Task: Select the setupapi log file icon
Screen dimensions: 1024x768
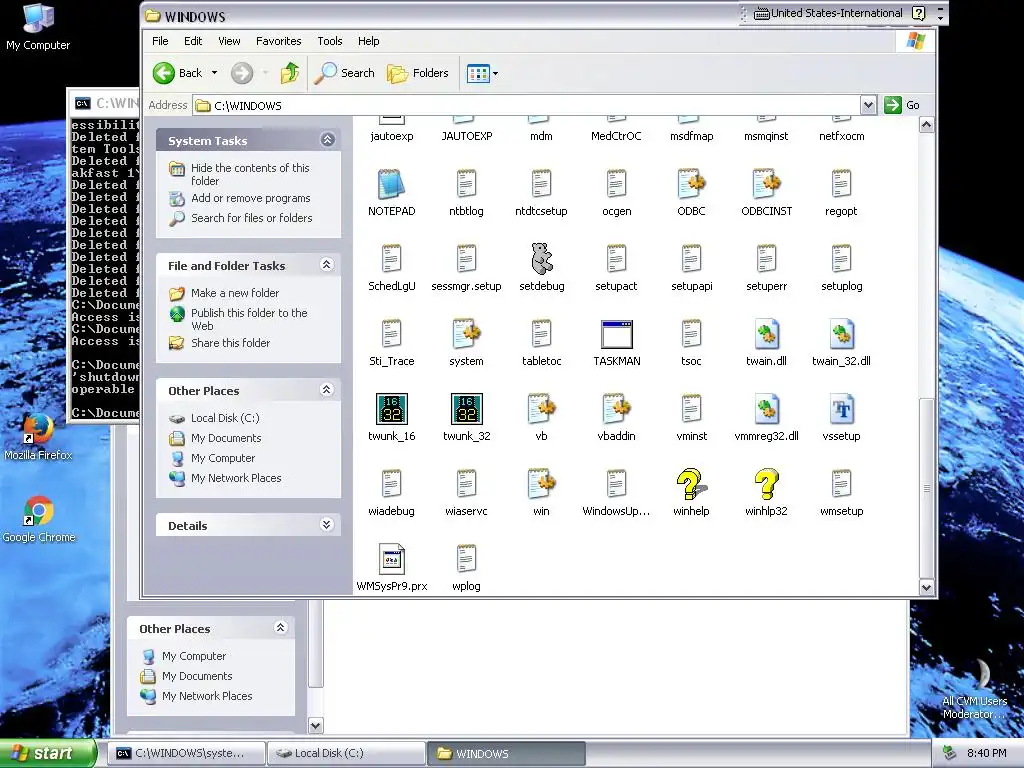Action: coord(691,259)
